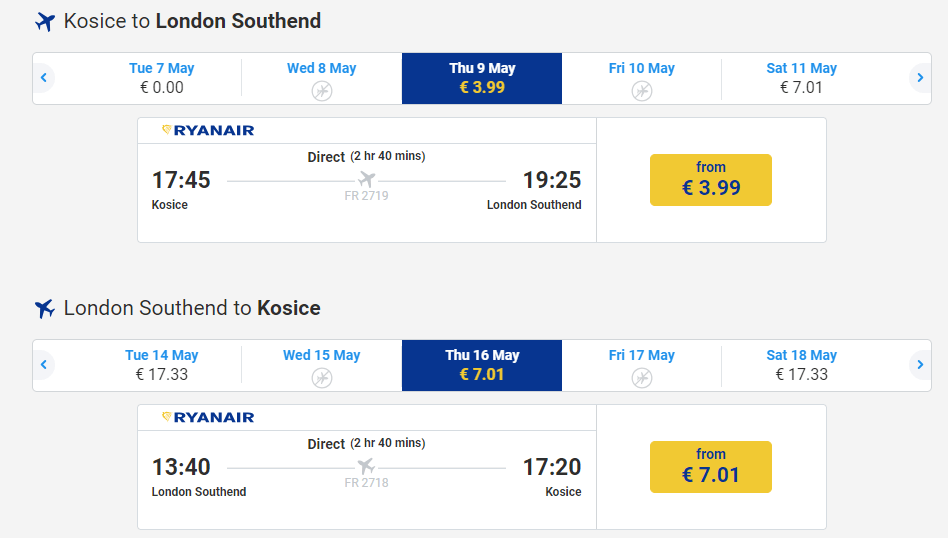948x538 pixels.
Task: Click the no-flight icon under Fri 10 May
Action: pyautogui.click(x=641, y=91)
